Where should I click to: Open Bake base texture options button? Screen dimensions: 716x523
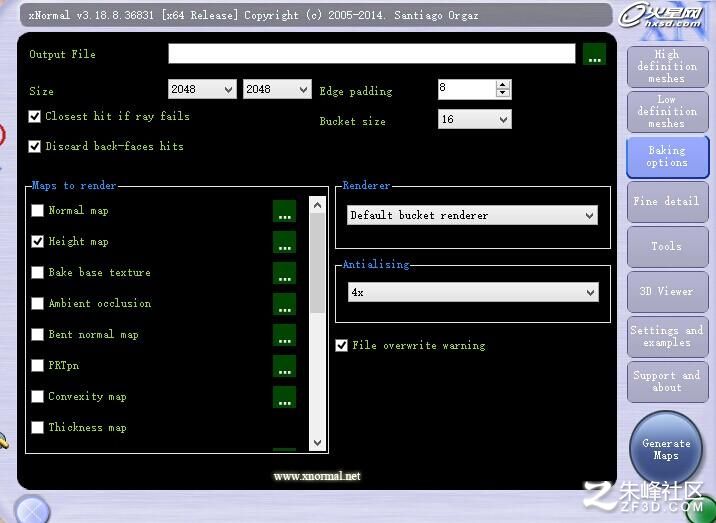[284, 273]
